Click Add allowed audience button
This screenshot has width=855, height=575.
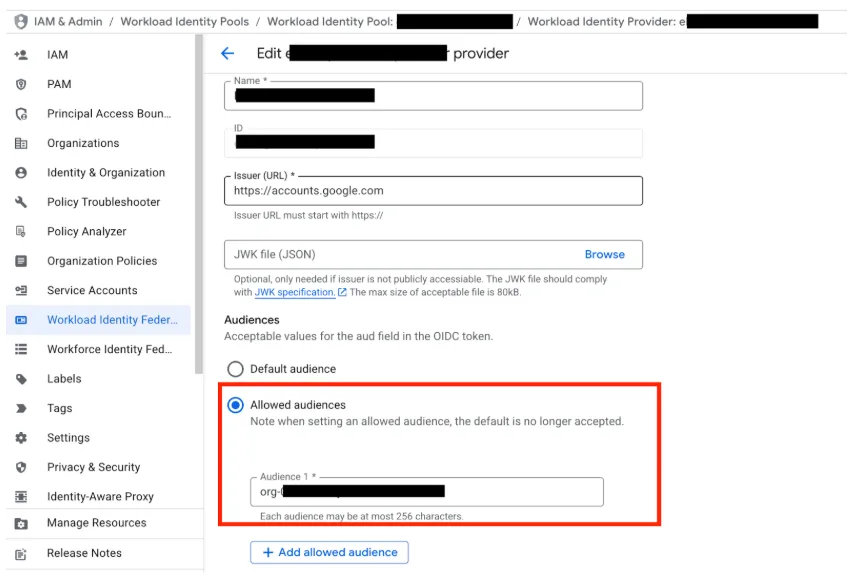pos(329,552)
